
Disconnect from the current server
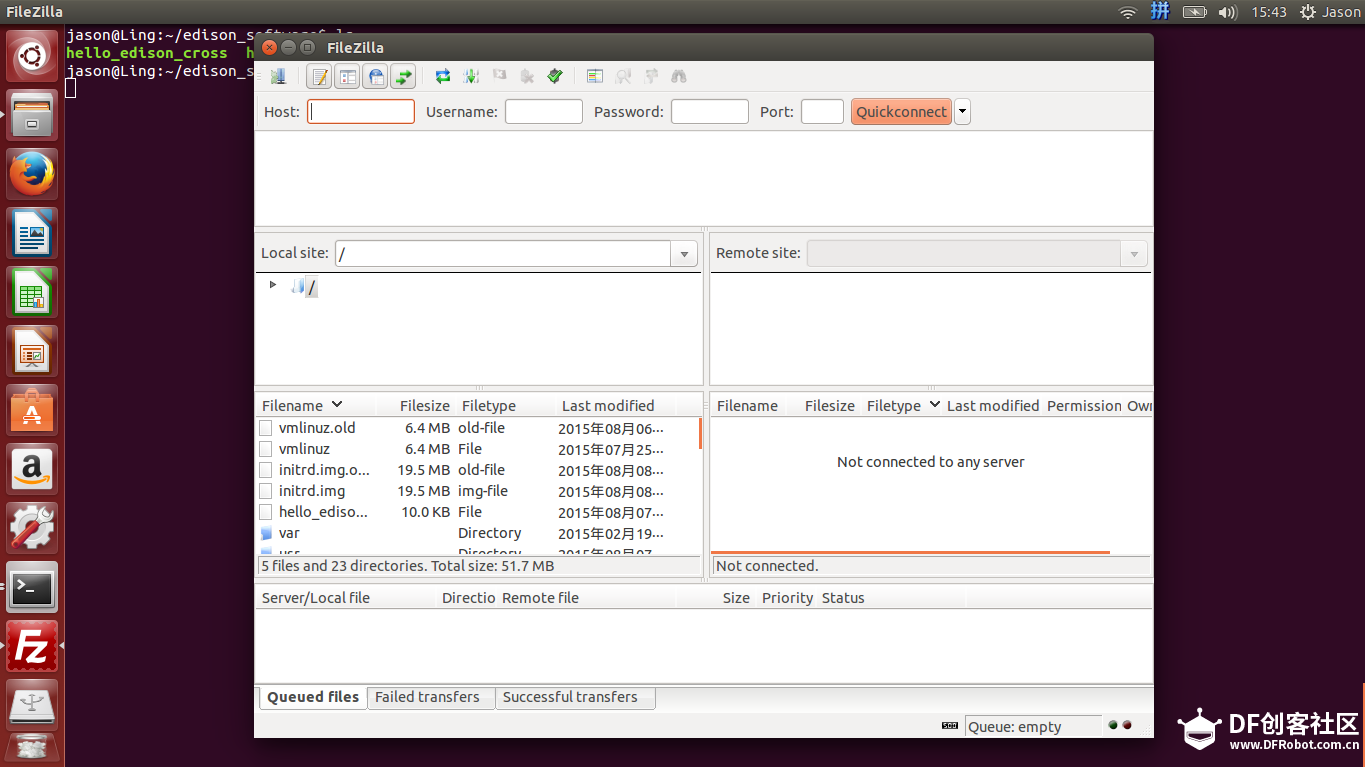click(x=527, y=76)
